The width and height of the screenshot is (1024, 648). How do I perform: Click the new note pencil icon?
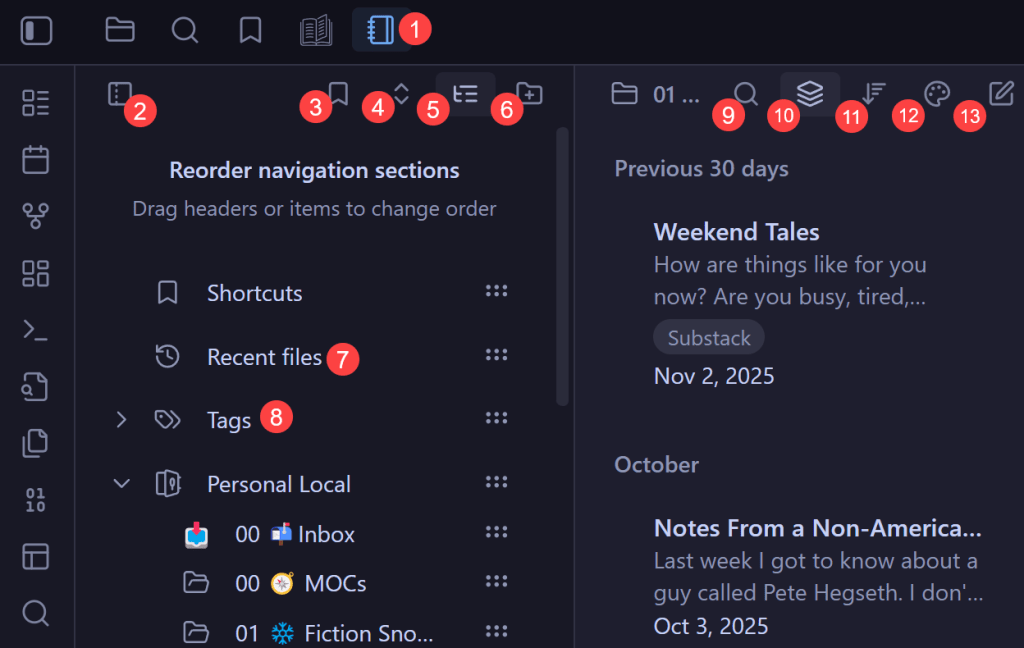(x=1001, y=94)
